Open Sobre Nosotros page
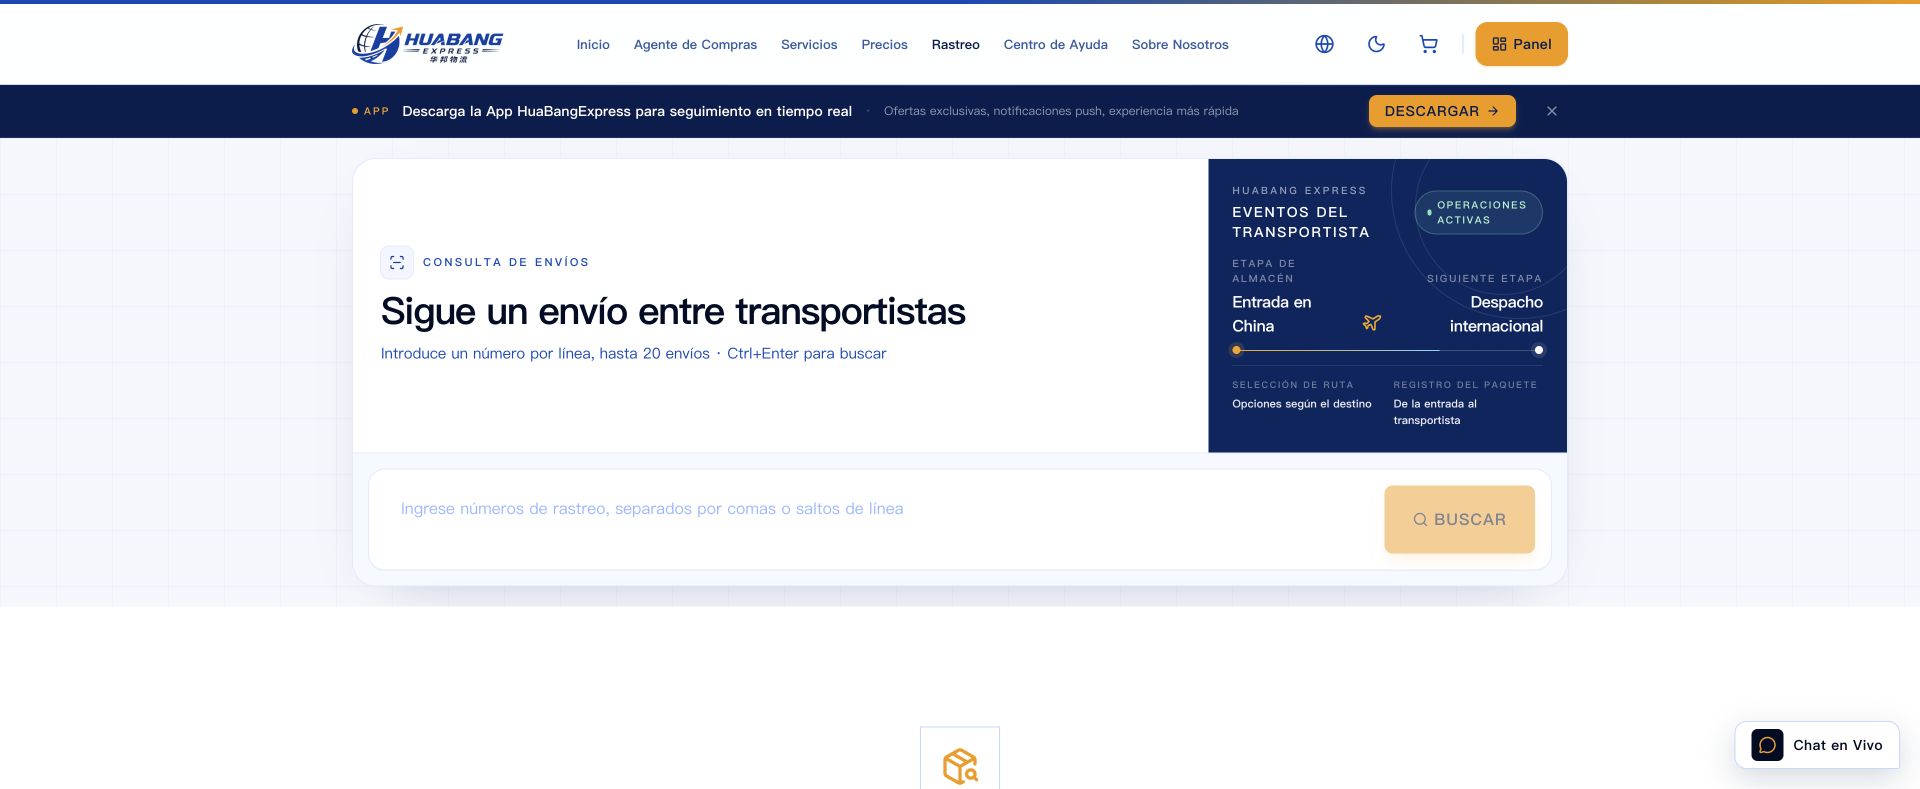This screenshot has height=789, width=1920. (x=1180, y=45)
